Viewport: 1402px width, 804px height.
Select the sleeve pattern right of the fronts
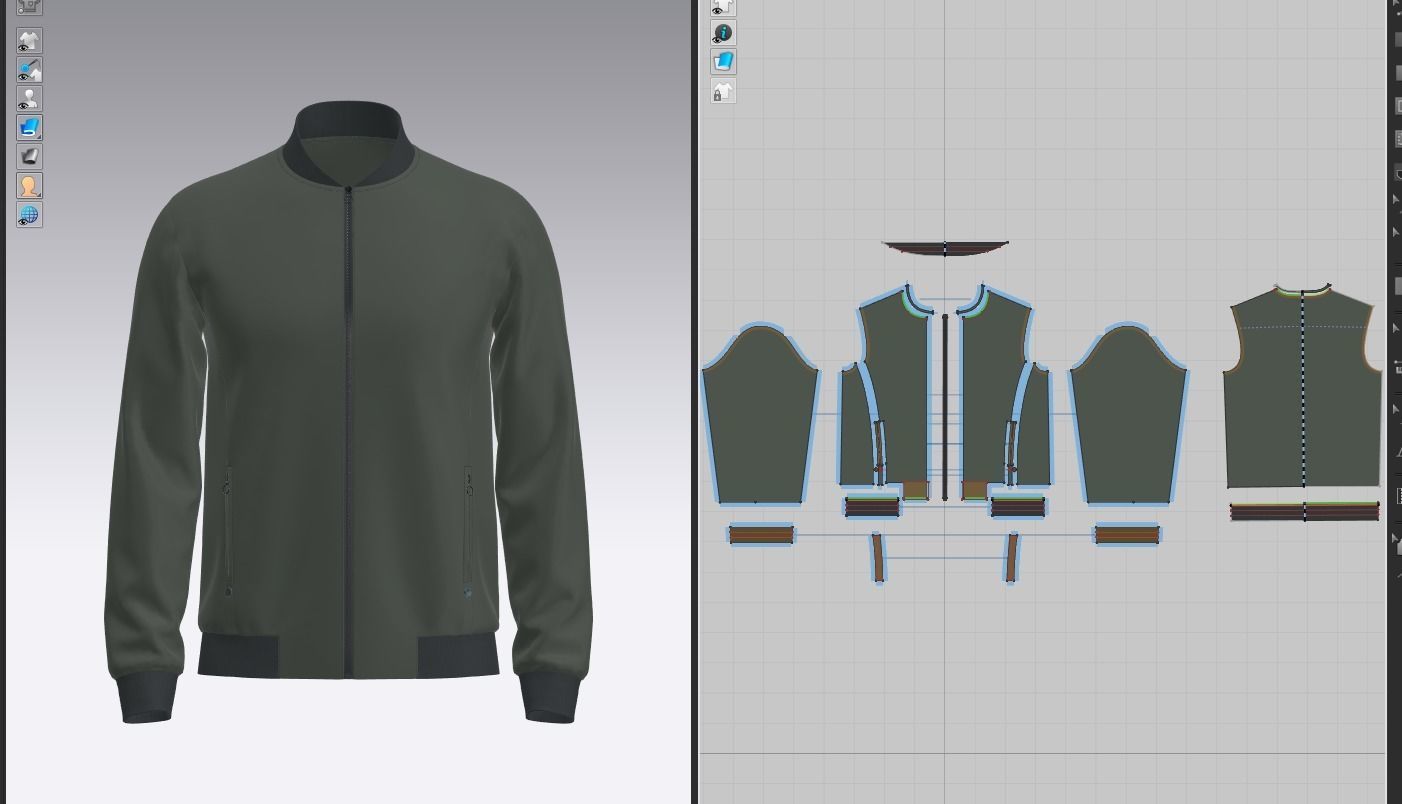1128,415
